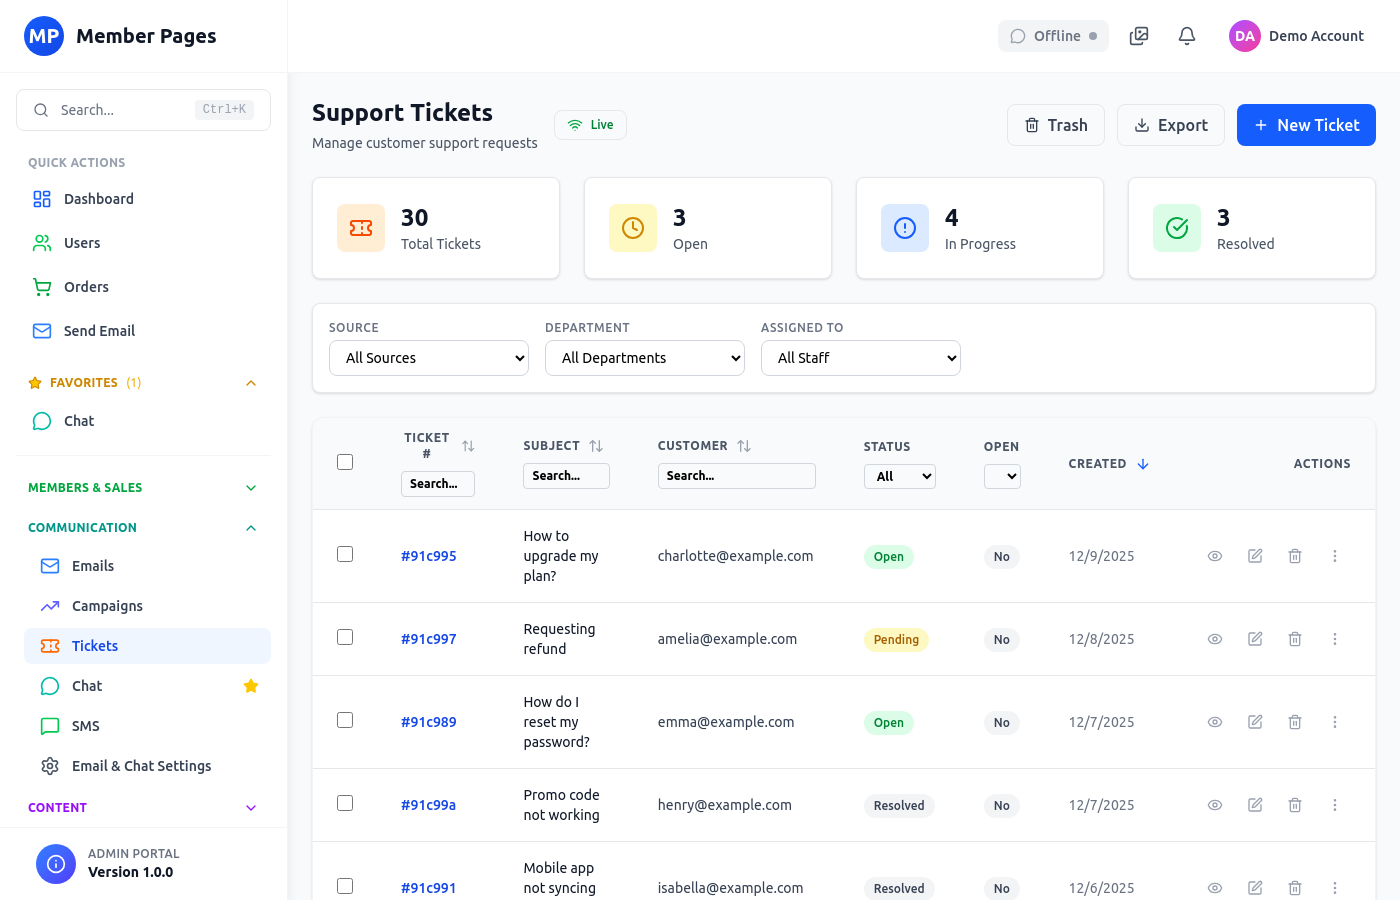
Task: Check the box for ticket #91c995
Action: point(345,554)
